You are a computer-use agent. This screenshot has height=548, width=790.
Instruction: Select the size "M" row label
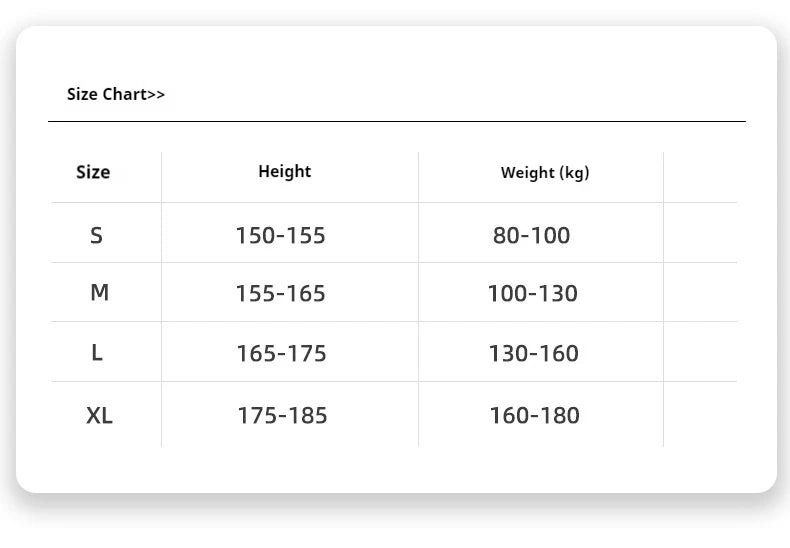pyautogui.click(x=99, y=293)
